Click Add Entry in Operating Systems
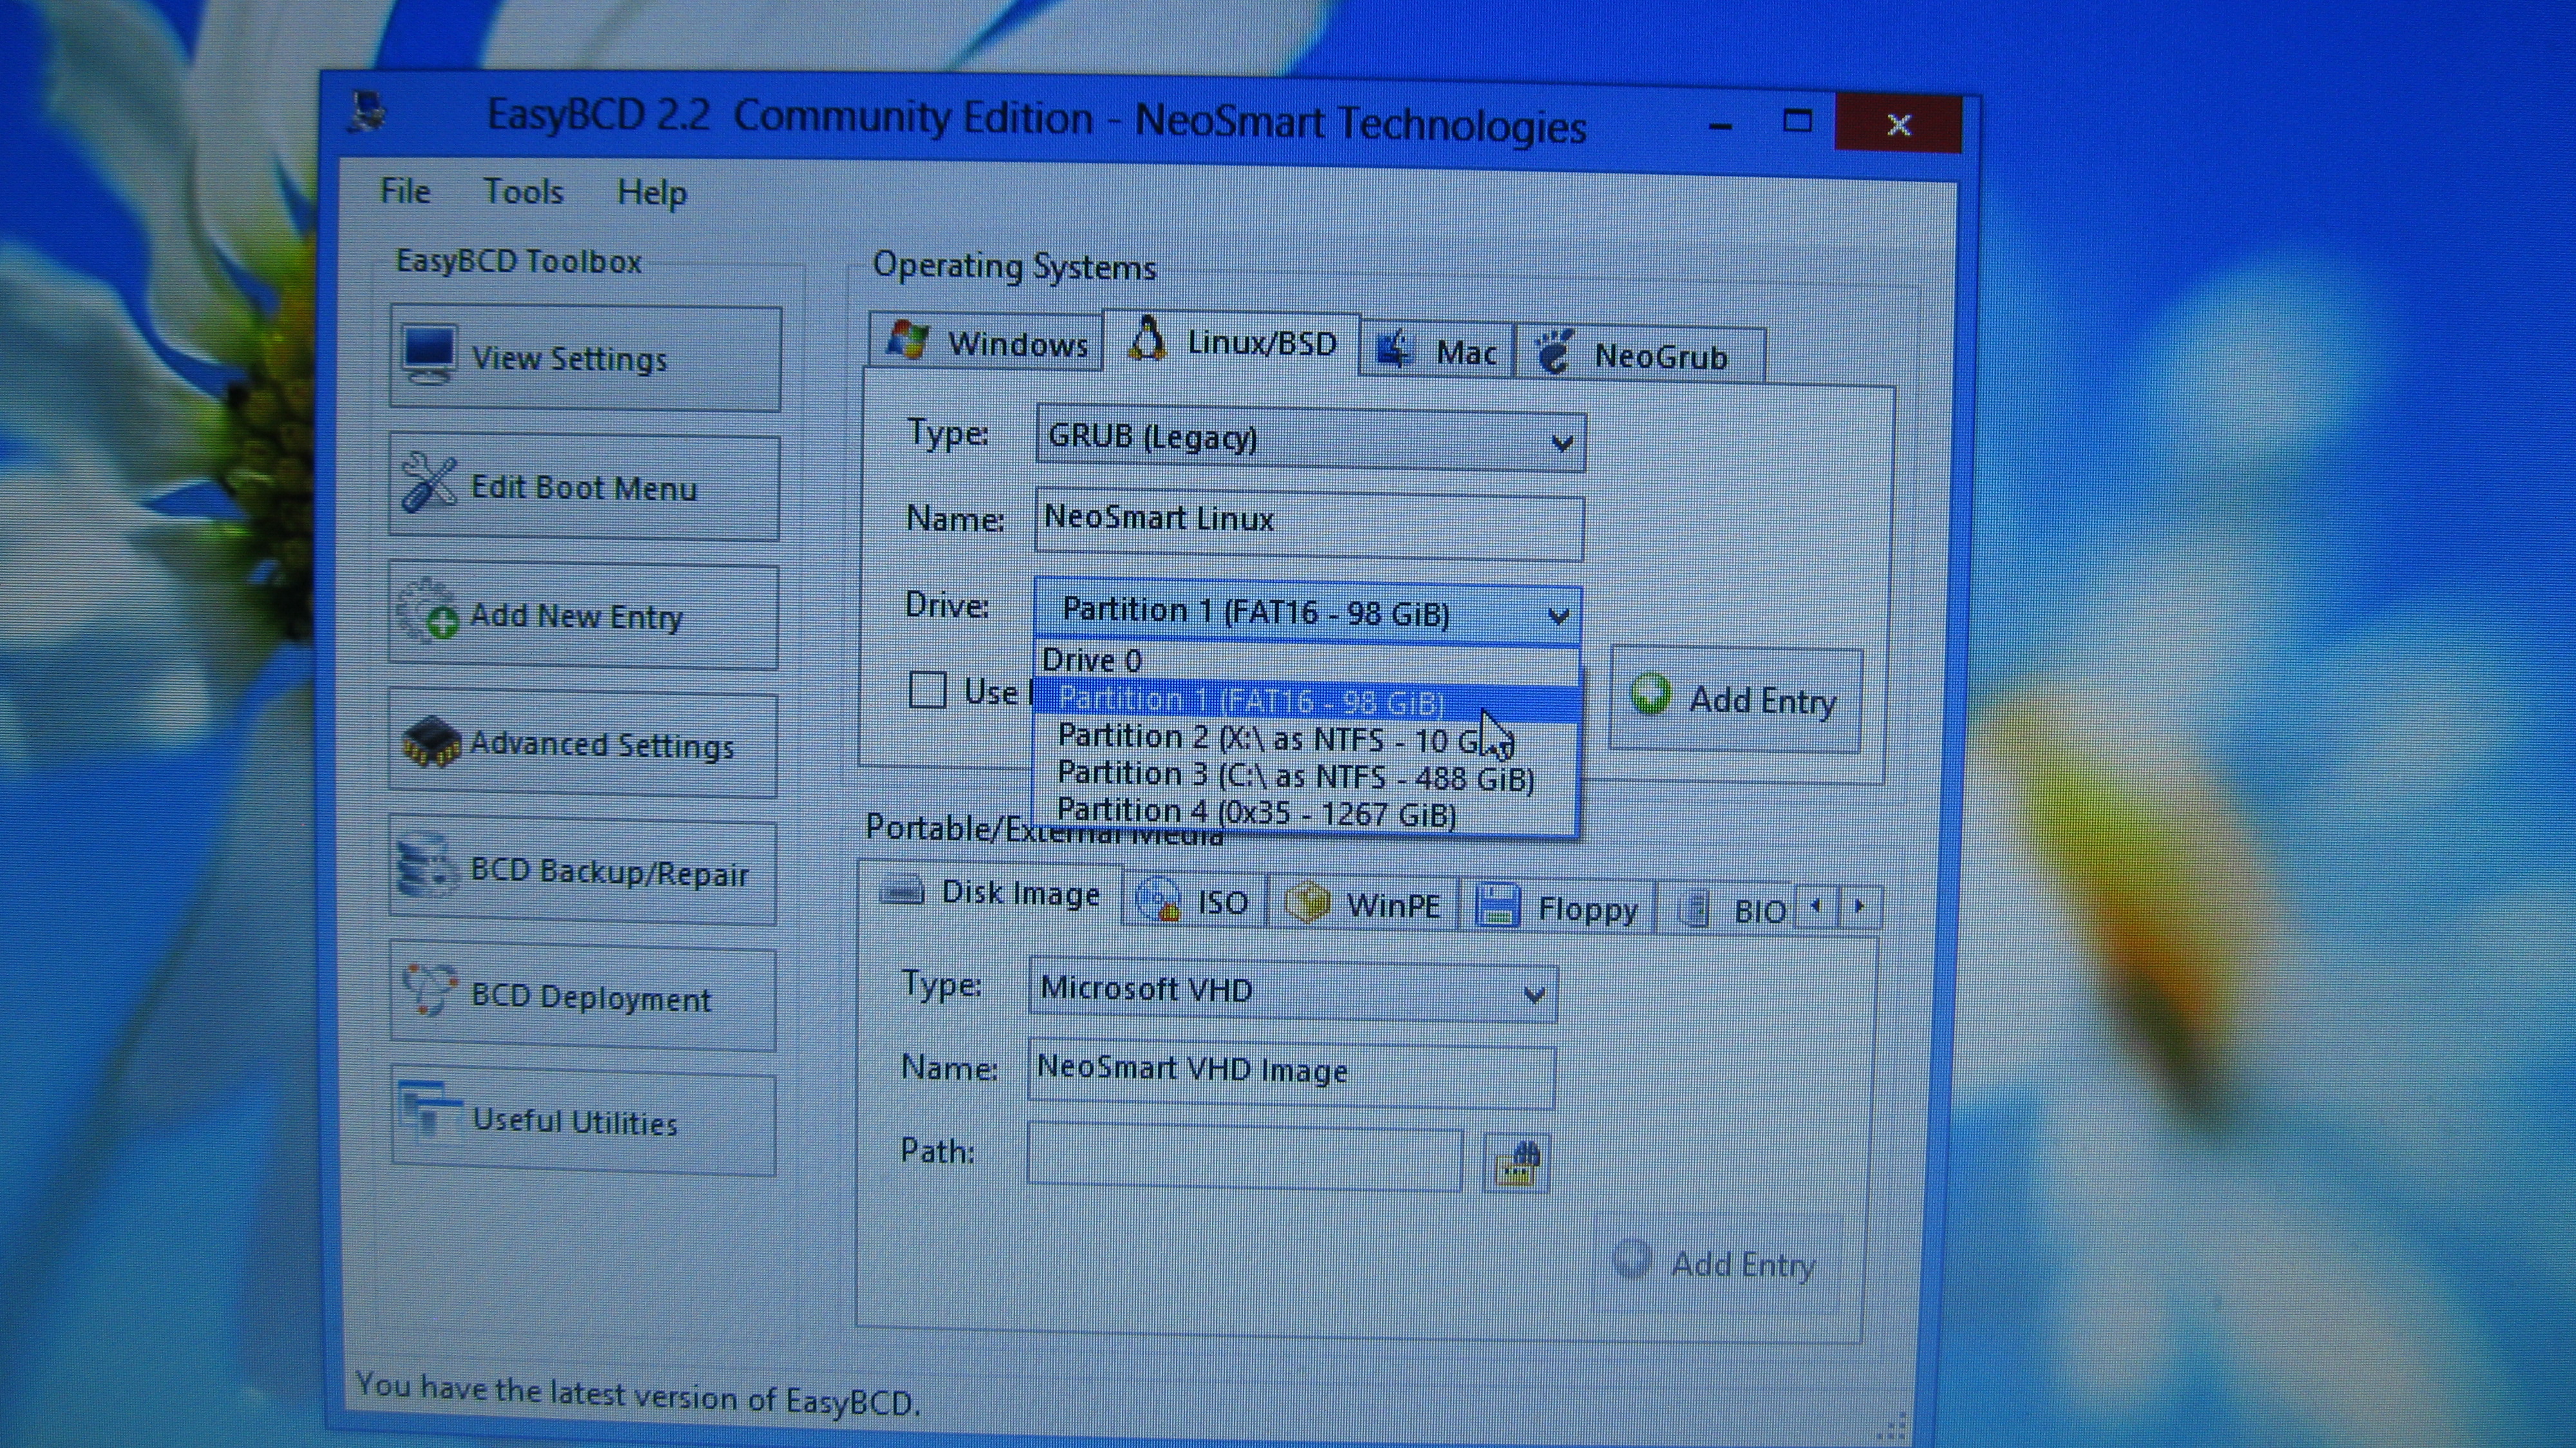 [1736, 699]
